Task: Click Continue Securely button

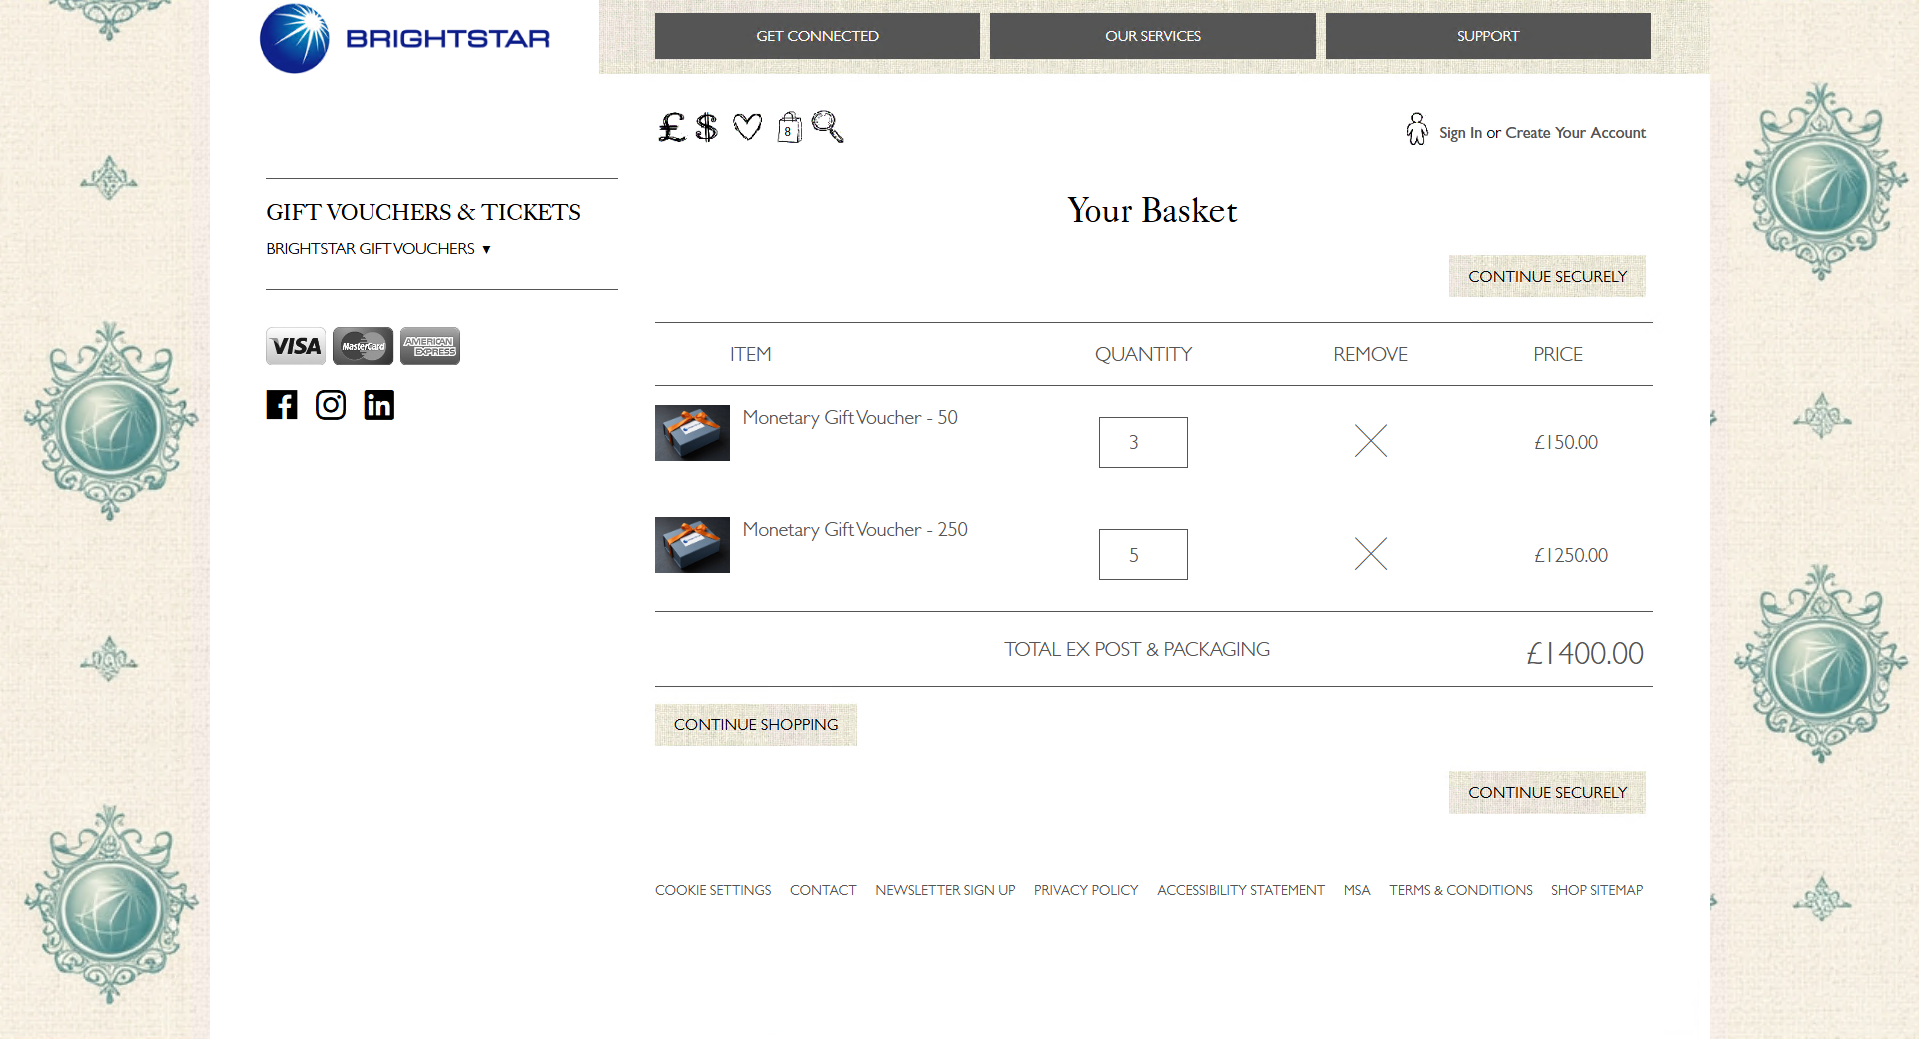Action: [x=1546, y=276]
